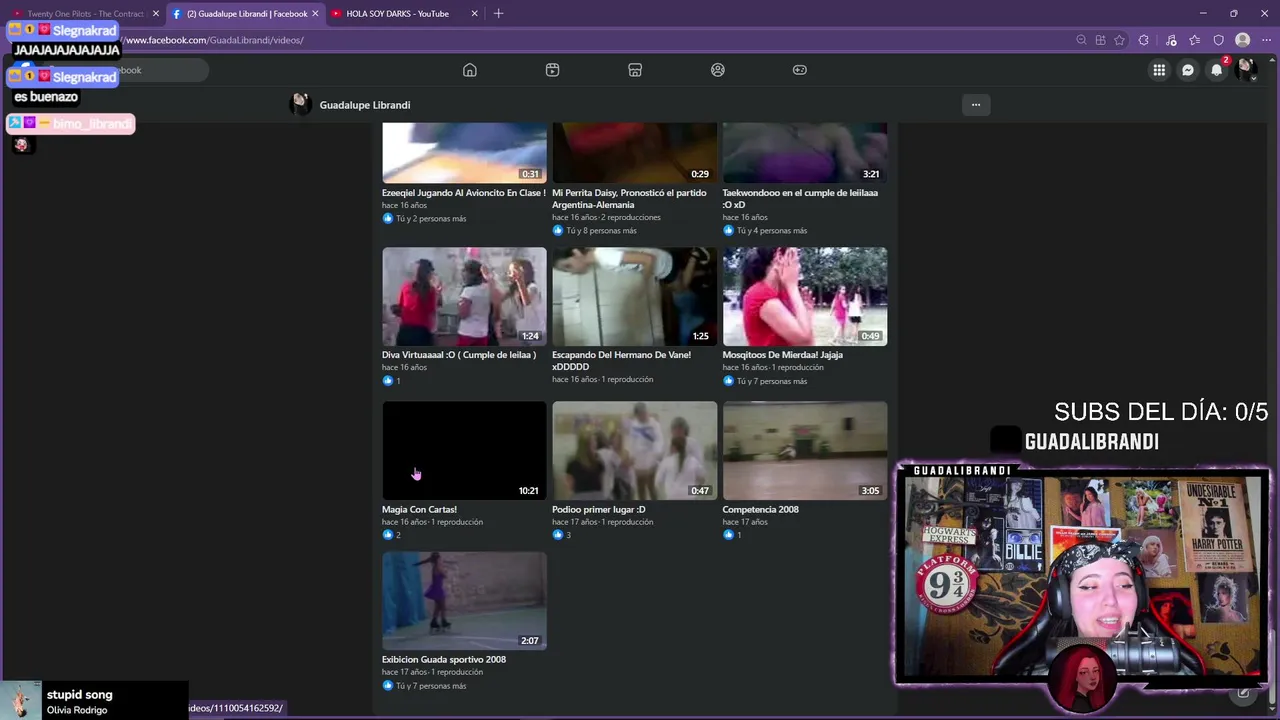This screenshot has height=720, width=1280.
Task: Open Messenger chat icon
Action: click(x=1188, y=70)
